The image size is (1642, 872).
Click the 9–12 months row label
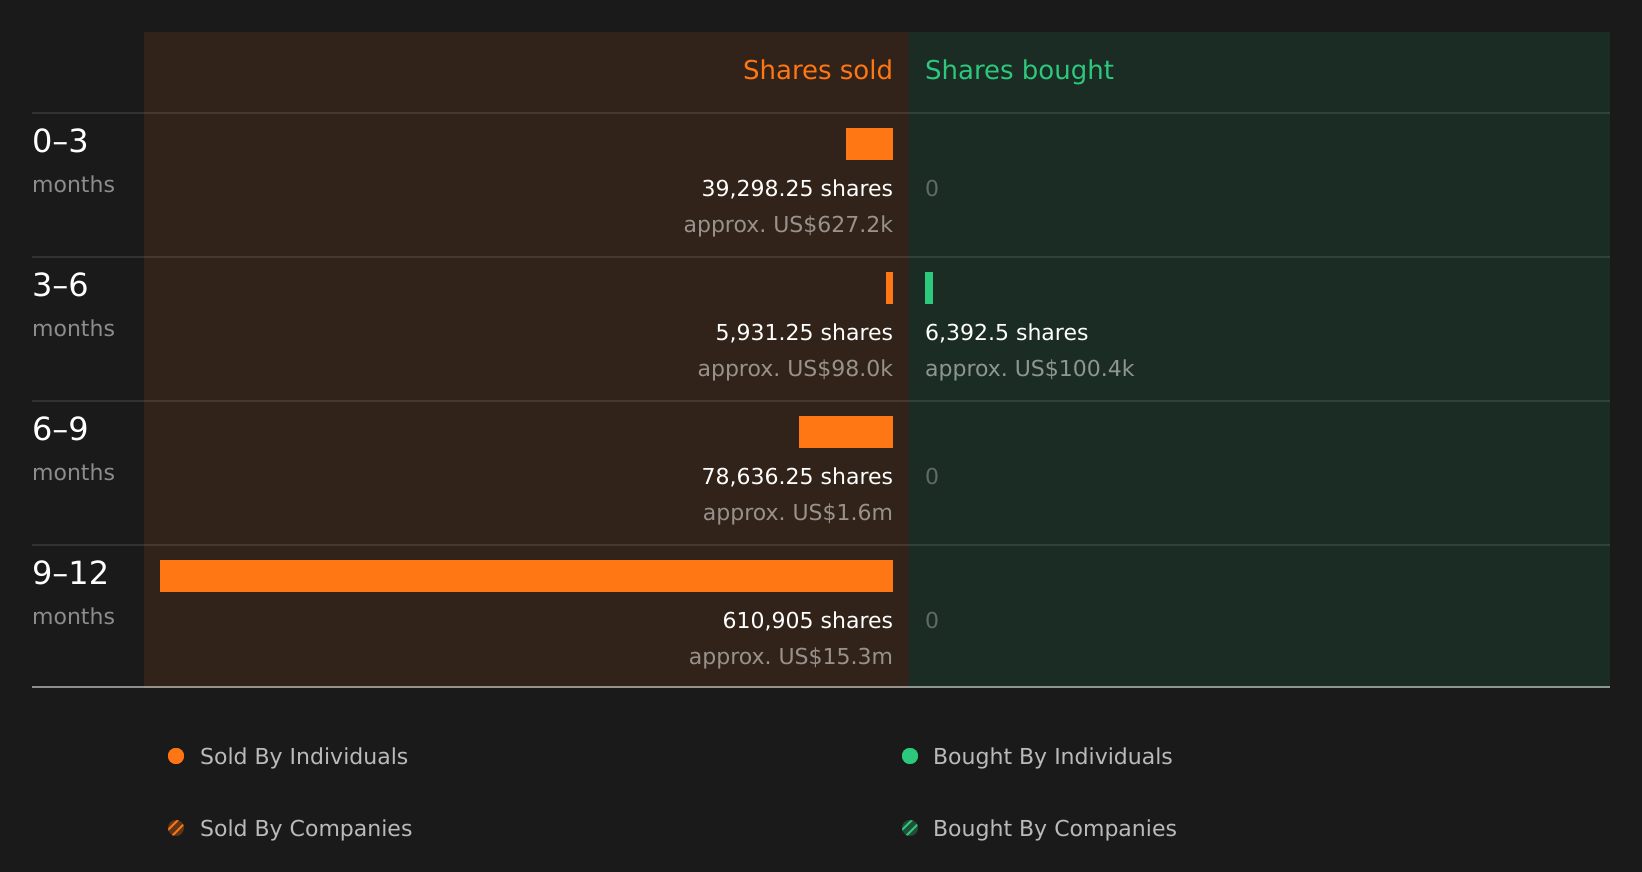(73, 594)
